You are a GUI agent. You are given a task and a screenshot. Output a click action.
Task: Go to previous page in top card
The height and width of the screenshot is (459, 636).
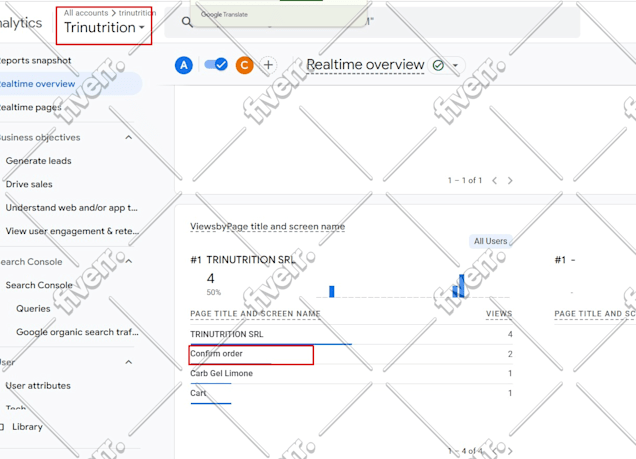click(x=494, y=180)
